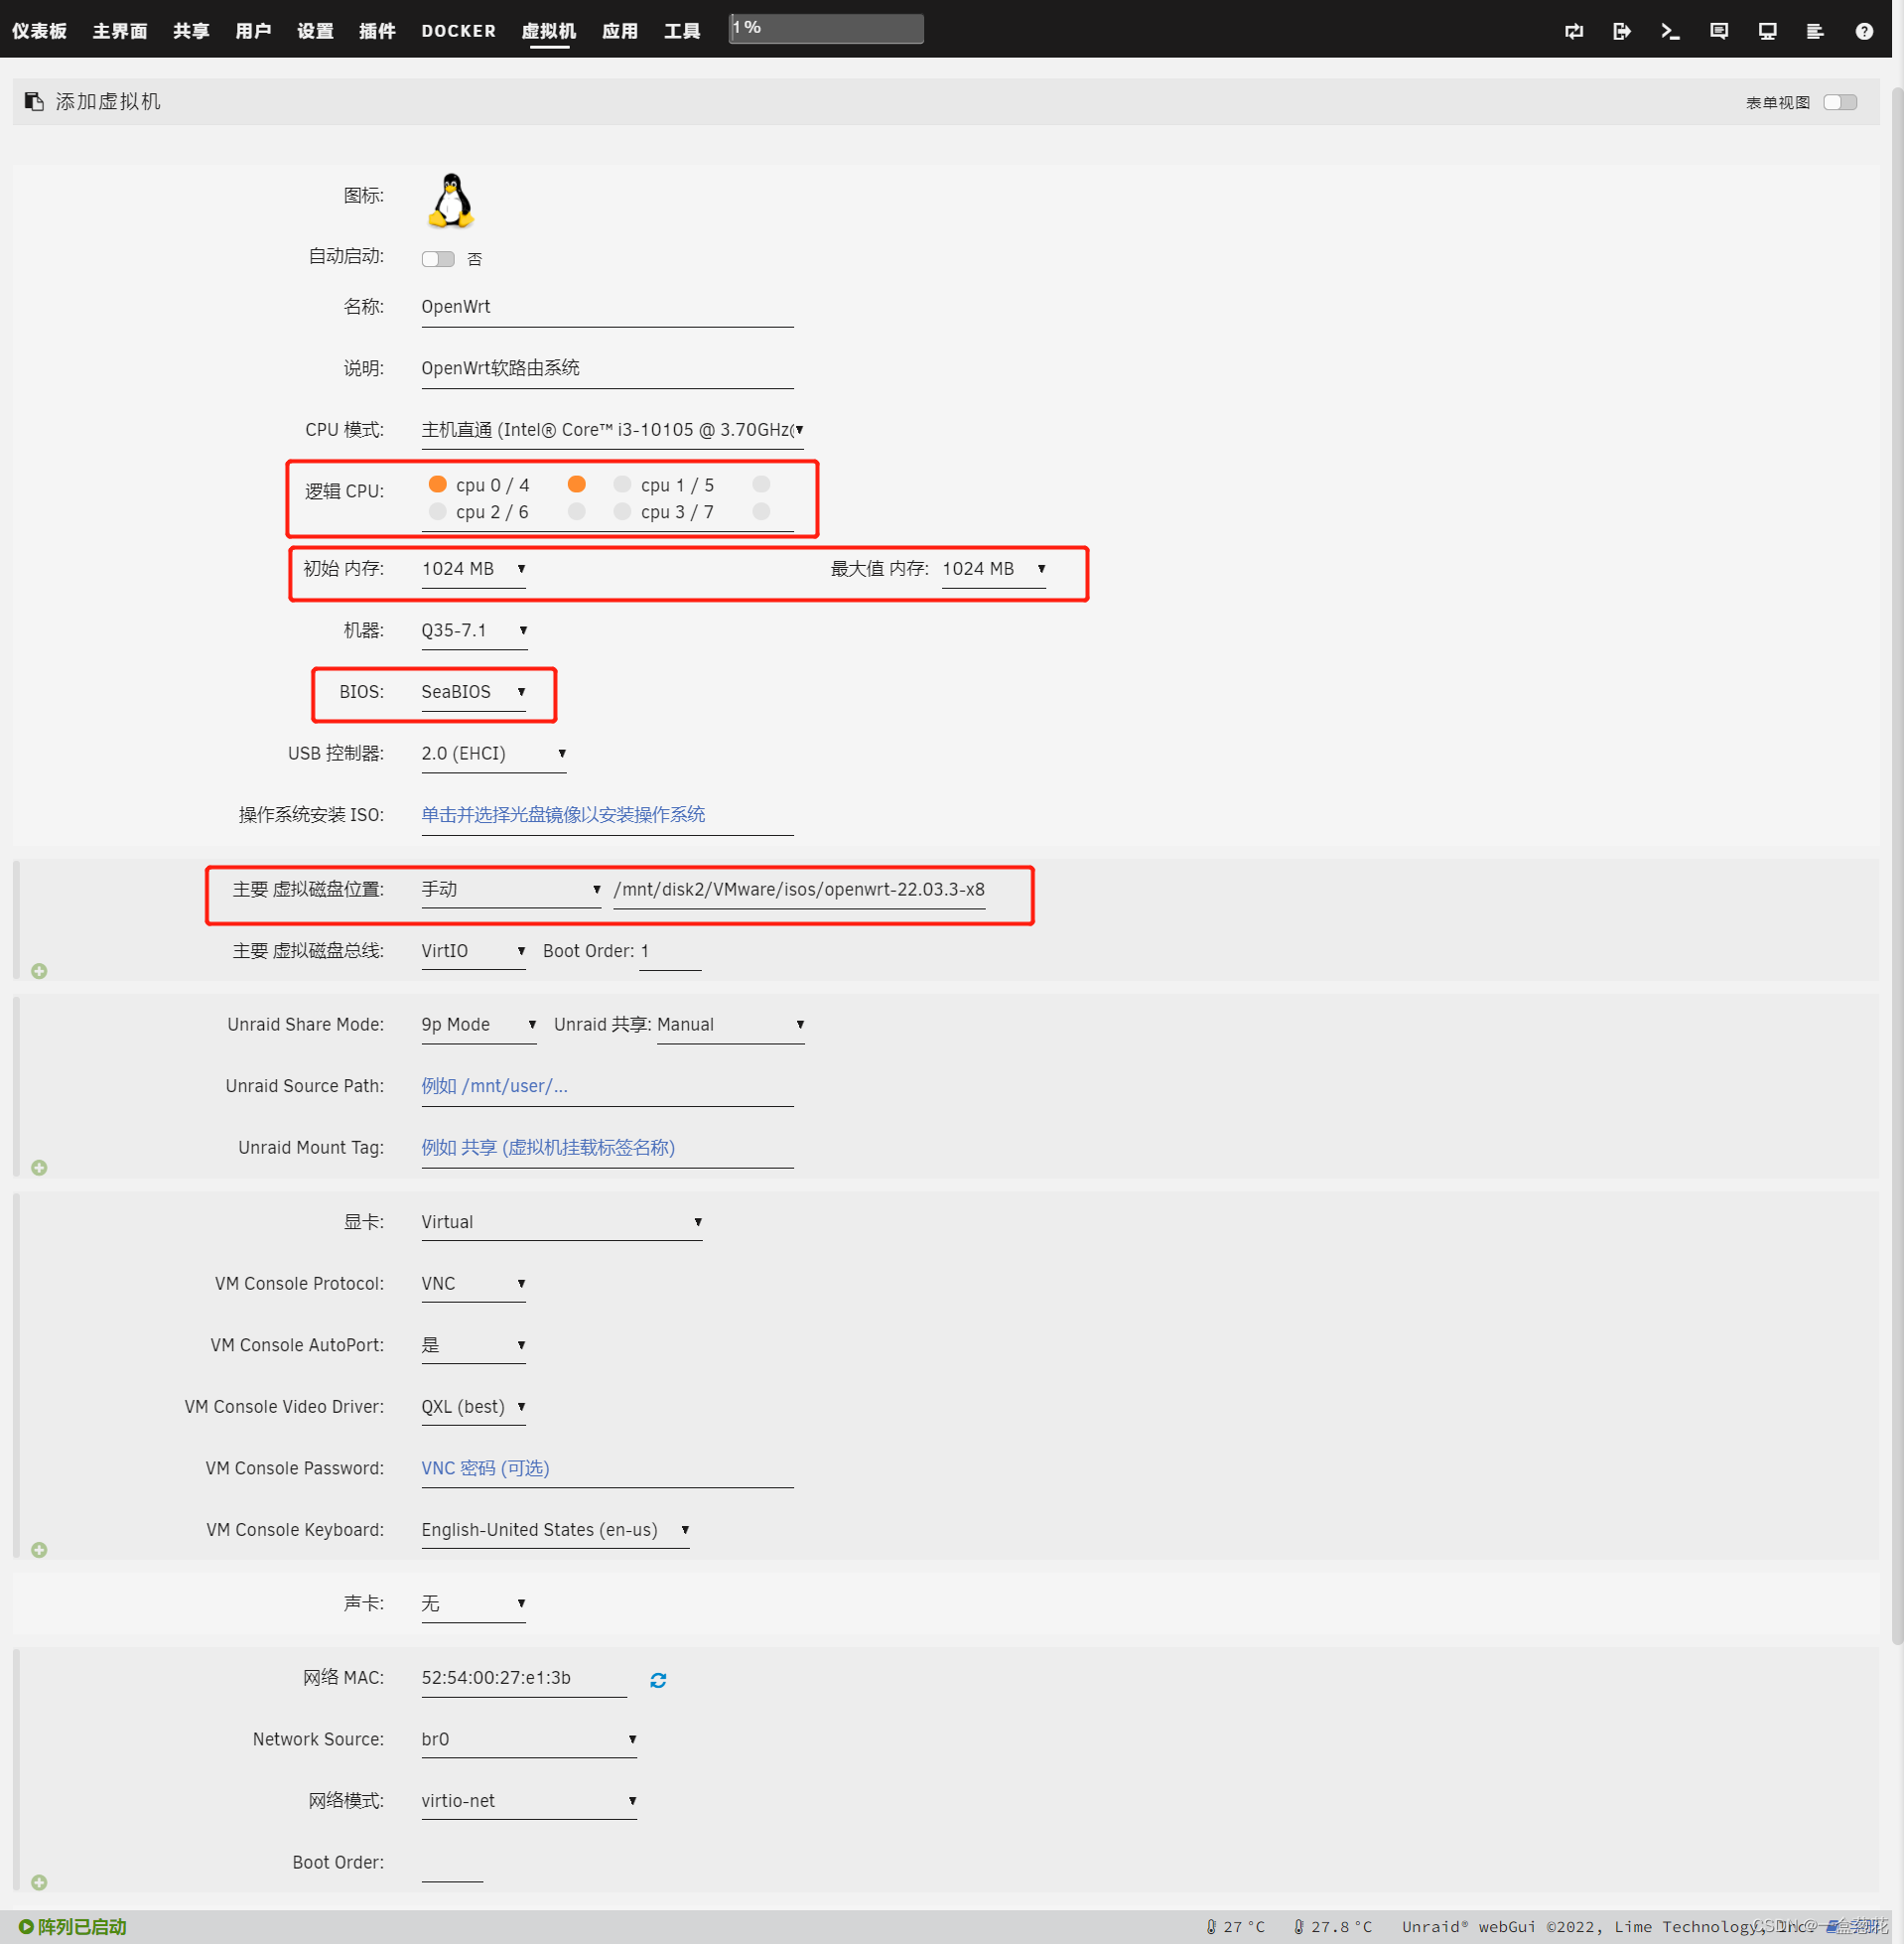Toggle the 自动启动 switch
Viewport: 1904px width, 1944px height.
pos(437,258)
